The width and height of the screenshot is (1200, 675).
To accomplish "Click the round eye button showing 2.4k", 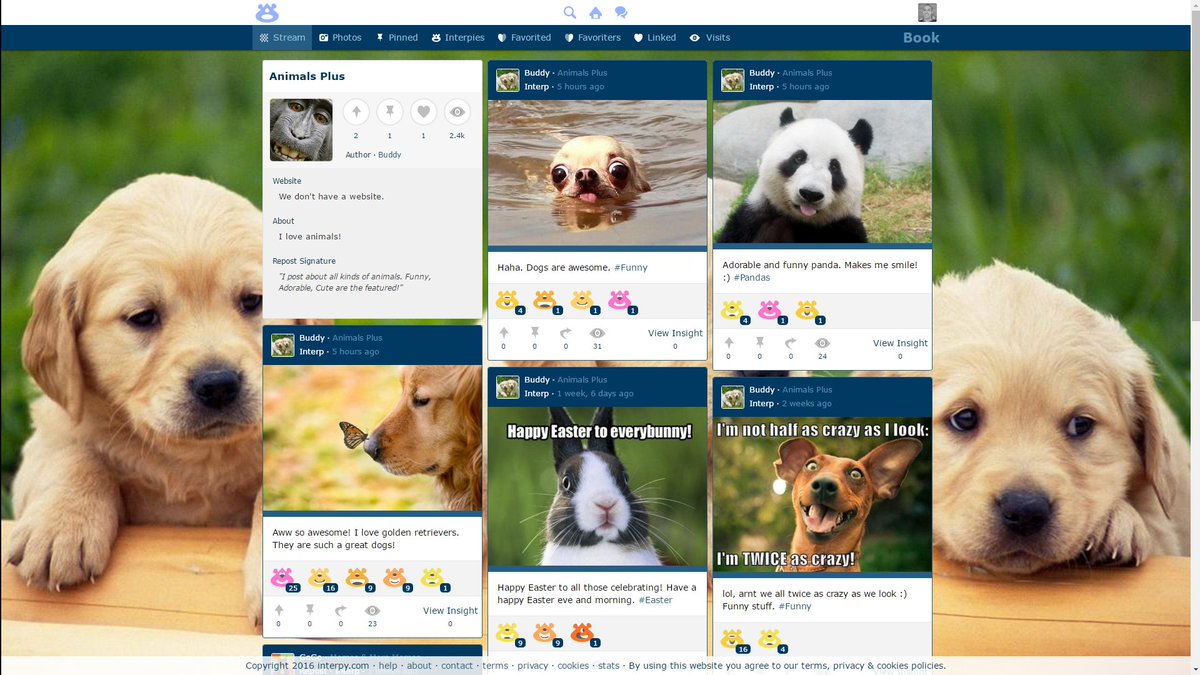I will click(x=457, y=112).
